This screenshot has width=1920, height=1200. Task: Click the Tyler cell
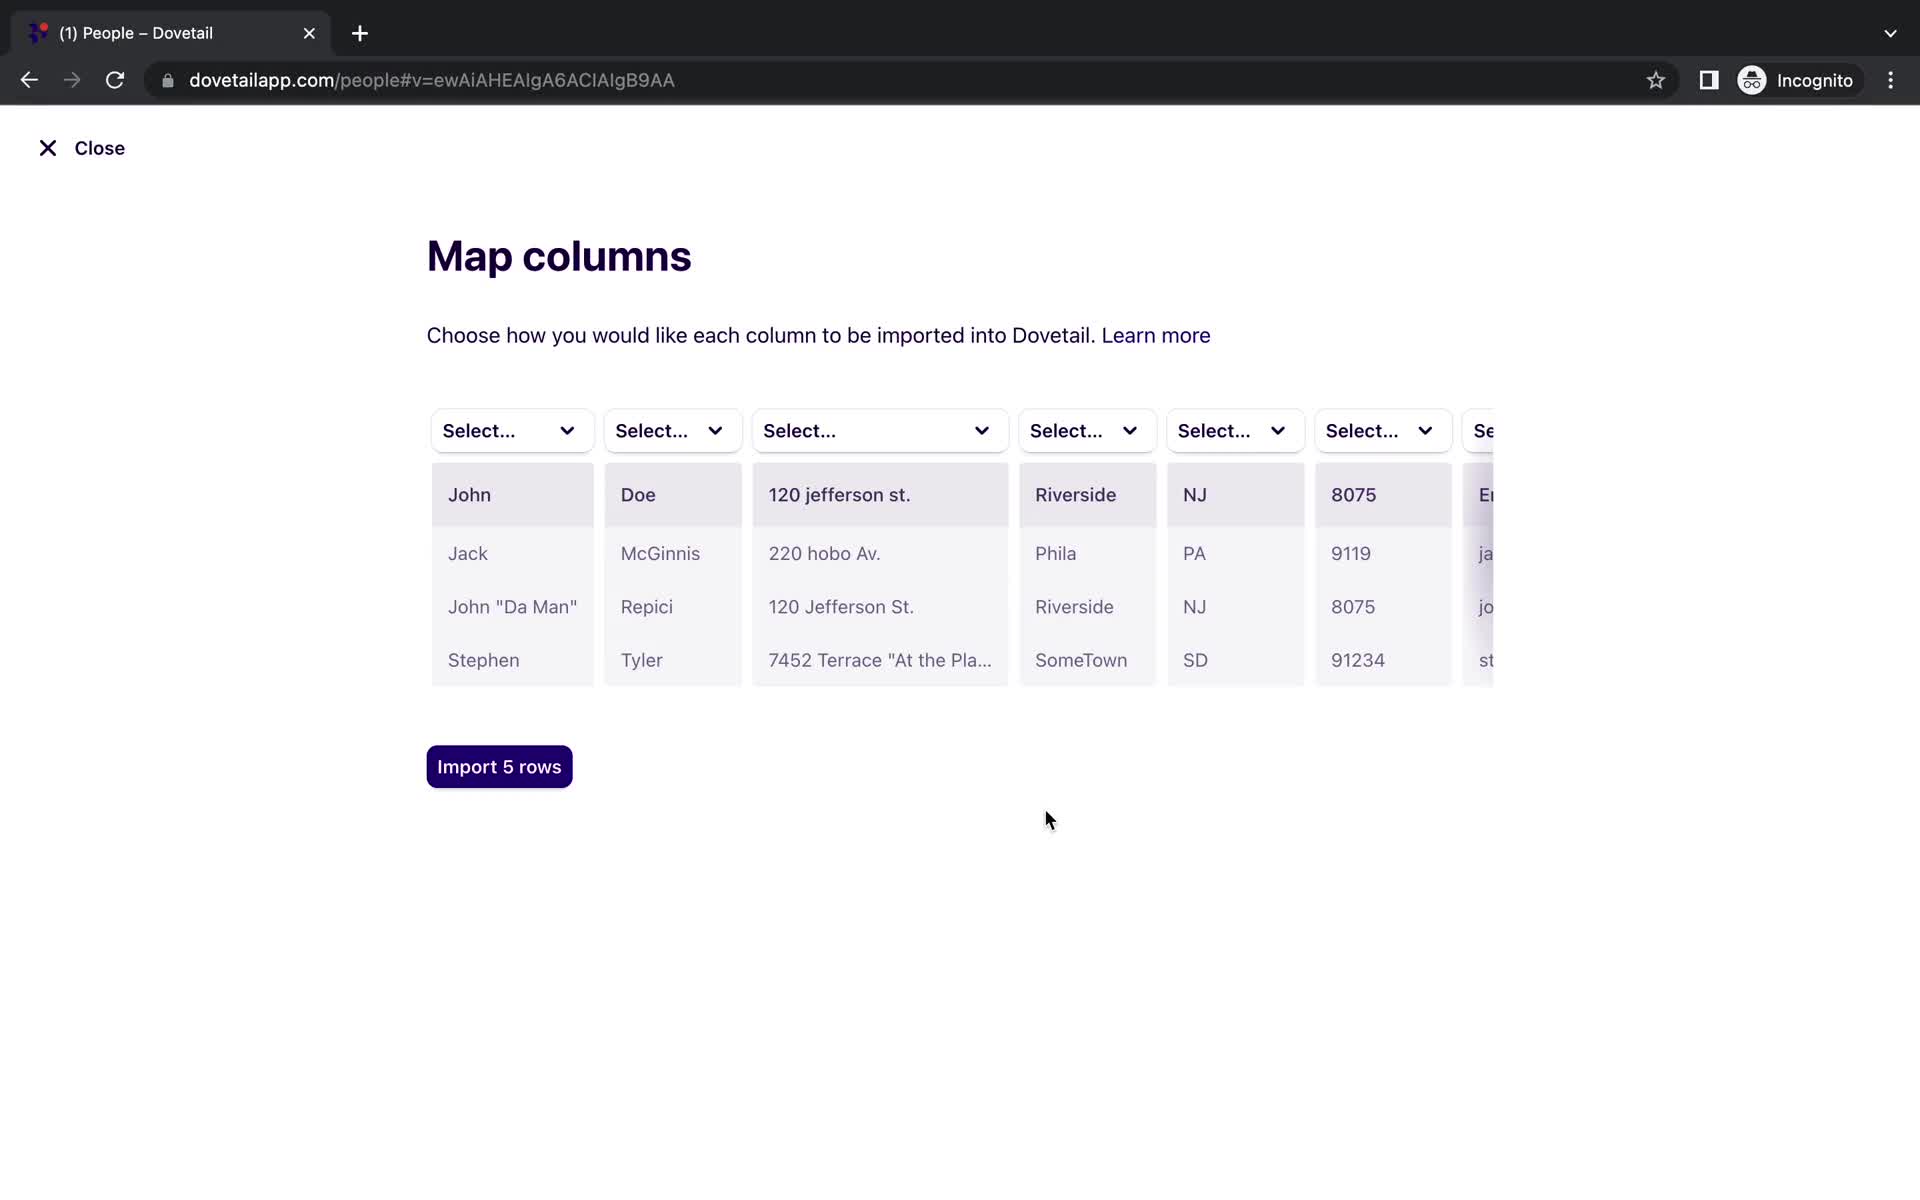(x=673, y=660)
